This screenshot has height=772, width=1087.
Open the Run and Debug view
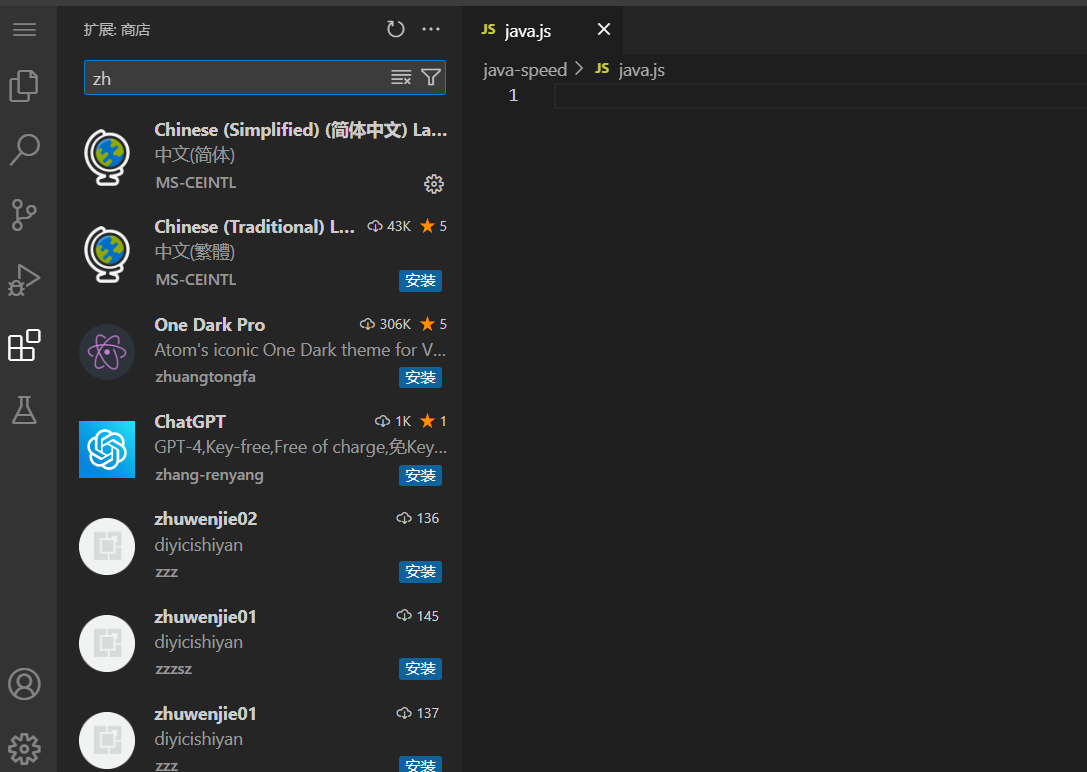[24, 280]
